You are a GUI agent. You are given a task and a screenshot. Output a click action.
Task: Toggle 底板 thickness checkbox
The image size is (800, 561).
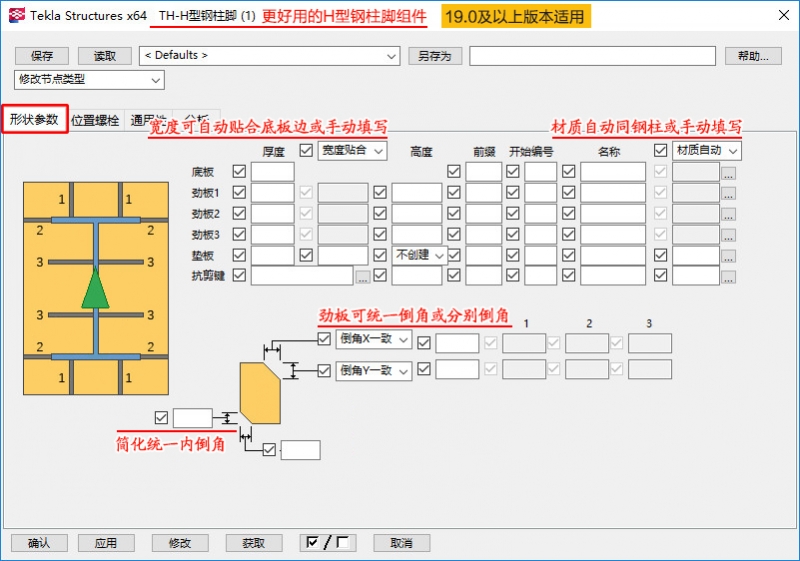[239, 171]
